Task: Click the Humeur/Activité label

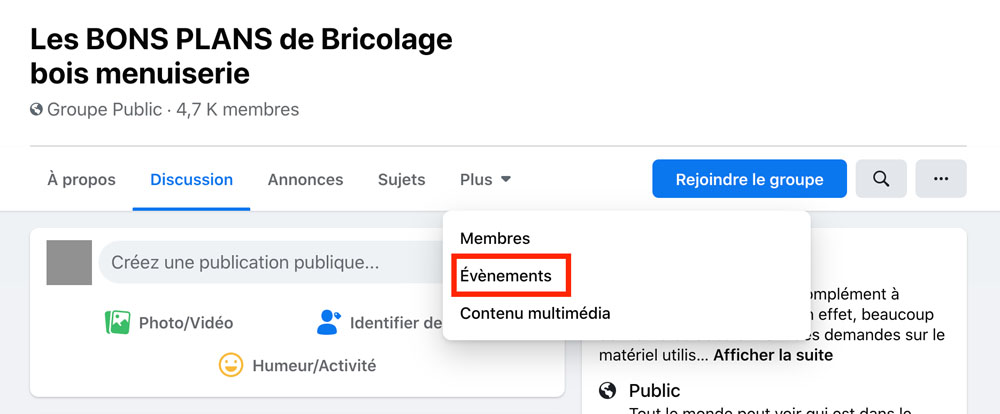Action: [314, 366]
